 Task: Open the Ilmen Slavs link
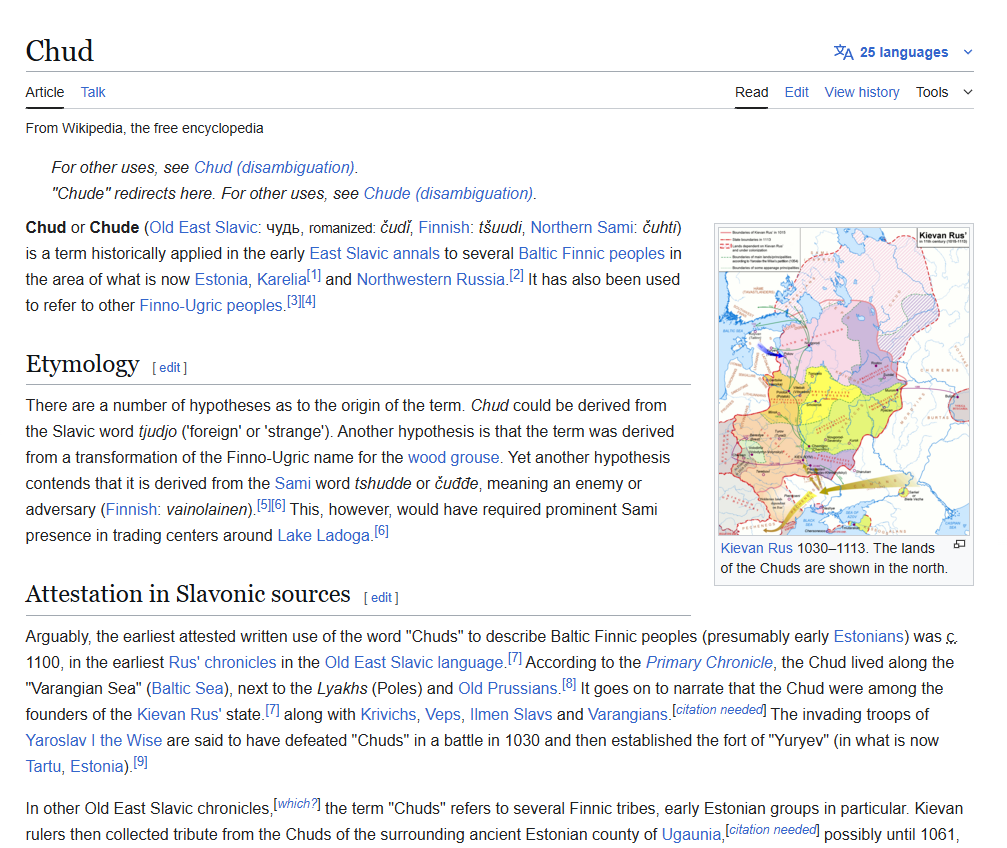[511, 714]
